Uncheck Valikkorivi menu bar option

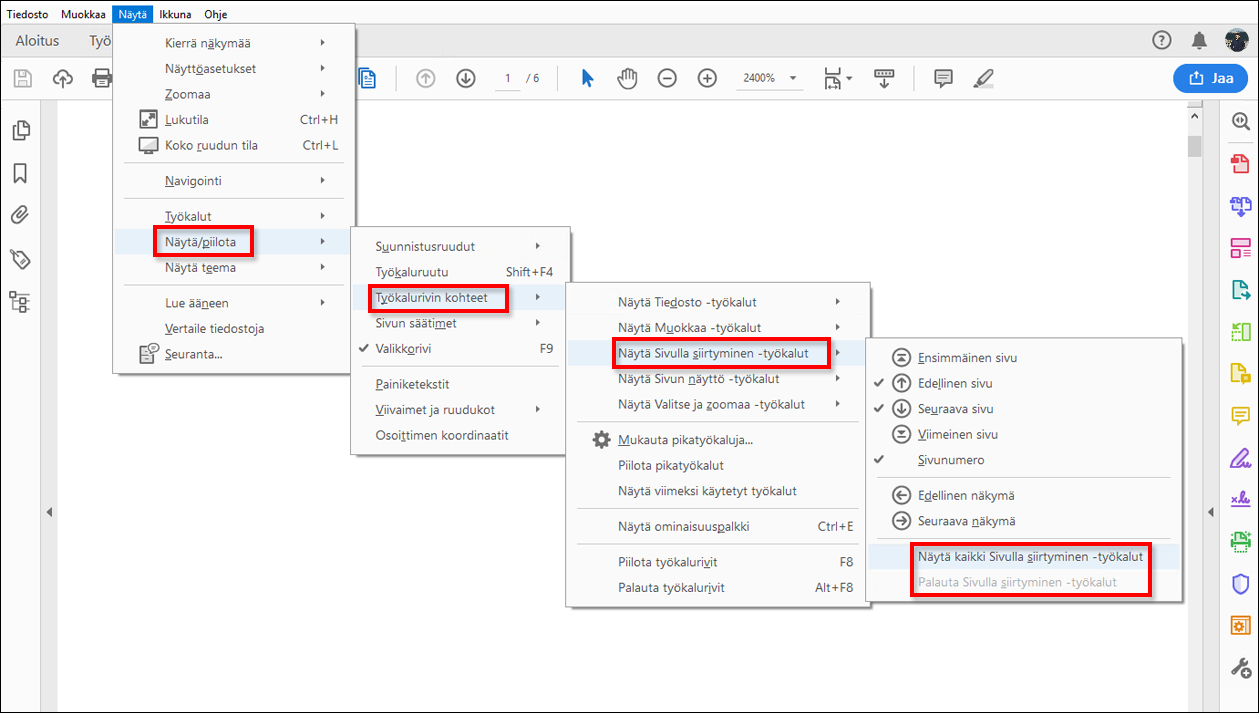tap(403, 349)
